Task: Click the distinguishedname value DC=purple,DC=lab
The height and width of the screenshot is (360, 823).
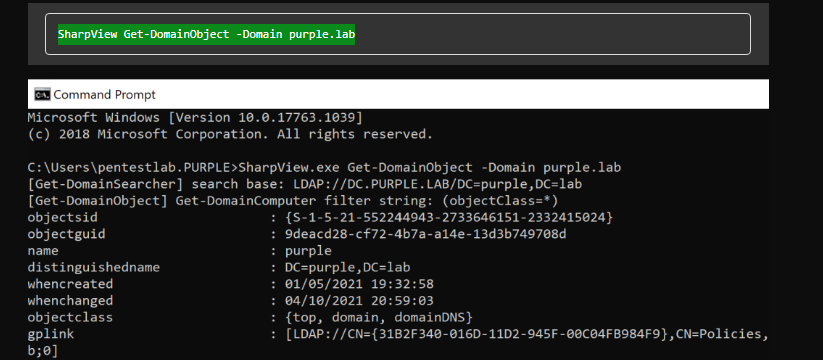Action: point(347,268)
